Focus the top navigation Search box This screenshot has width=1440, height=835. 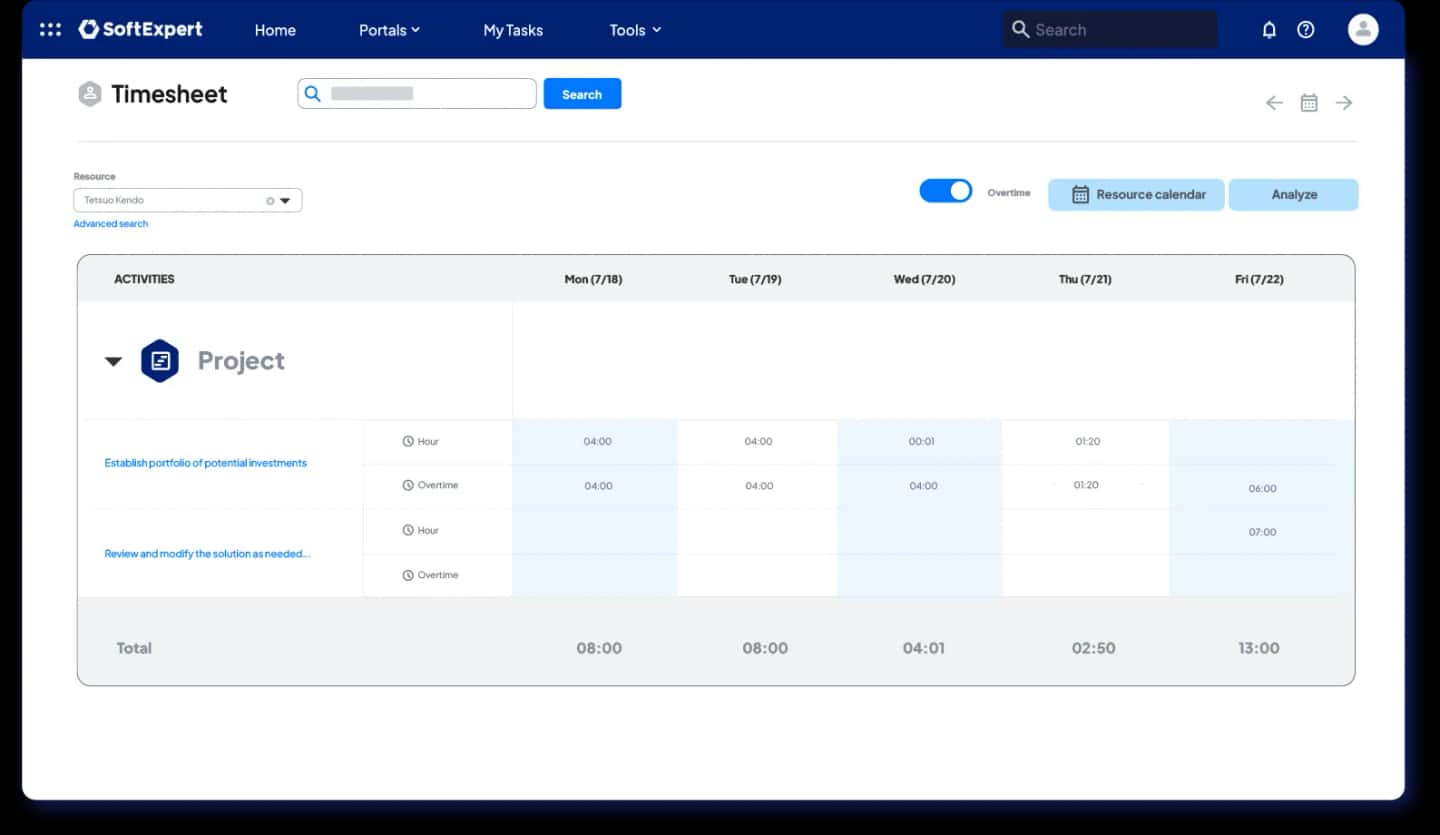[x=1110, y=30]
